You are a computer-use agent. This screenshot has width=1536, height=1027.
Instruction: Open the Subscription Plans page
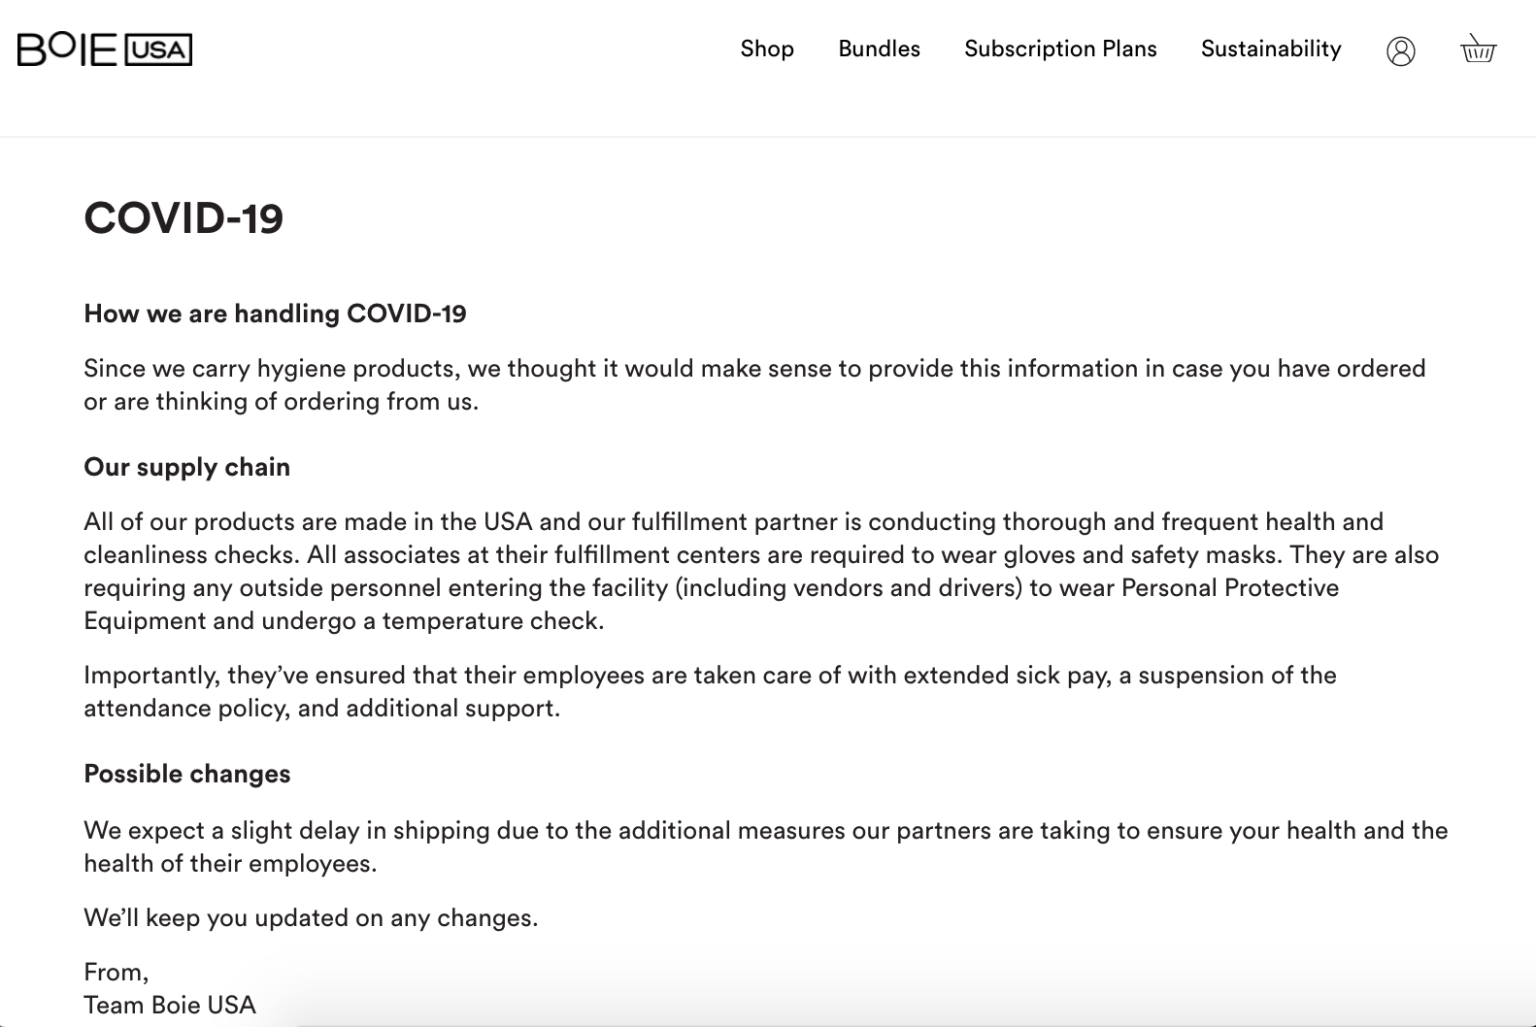tap(1060, 49)
